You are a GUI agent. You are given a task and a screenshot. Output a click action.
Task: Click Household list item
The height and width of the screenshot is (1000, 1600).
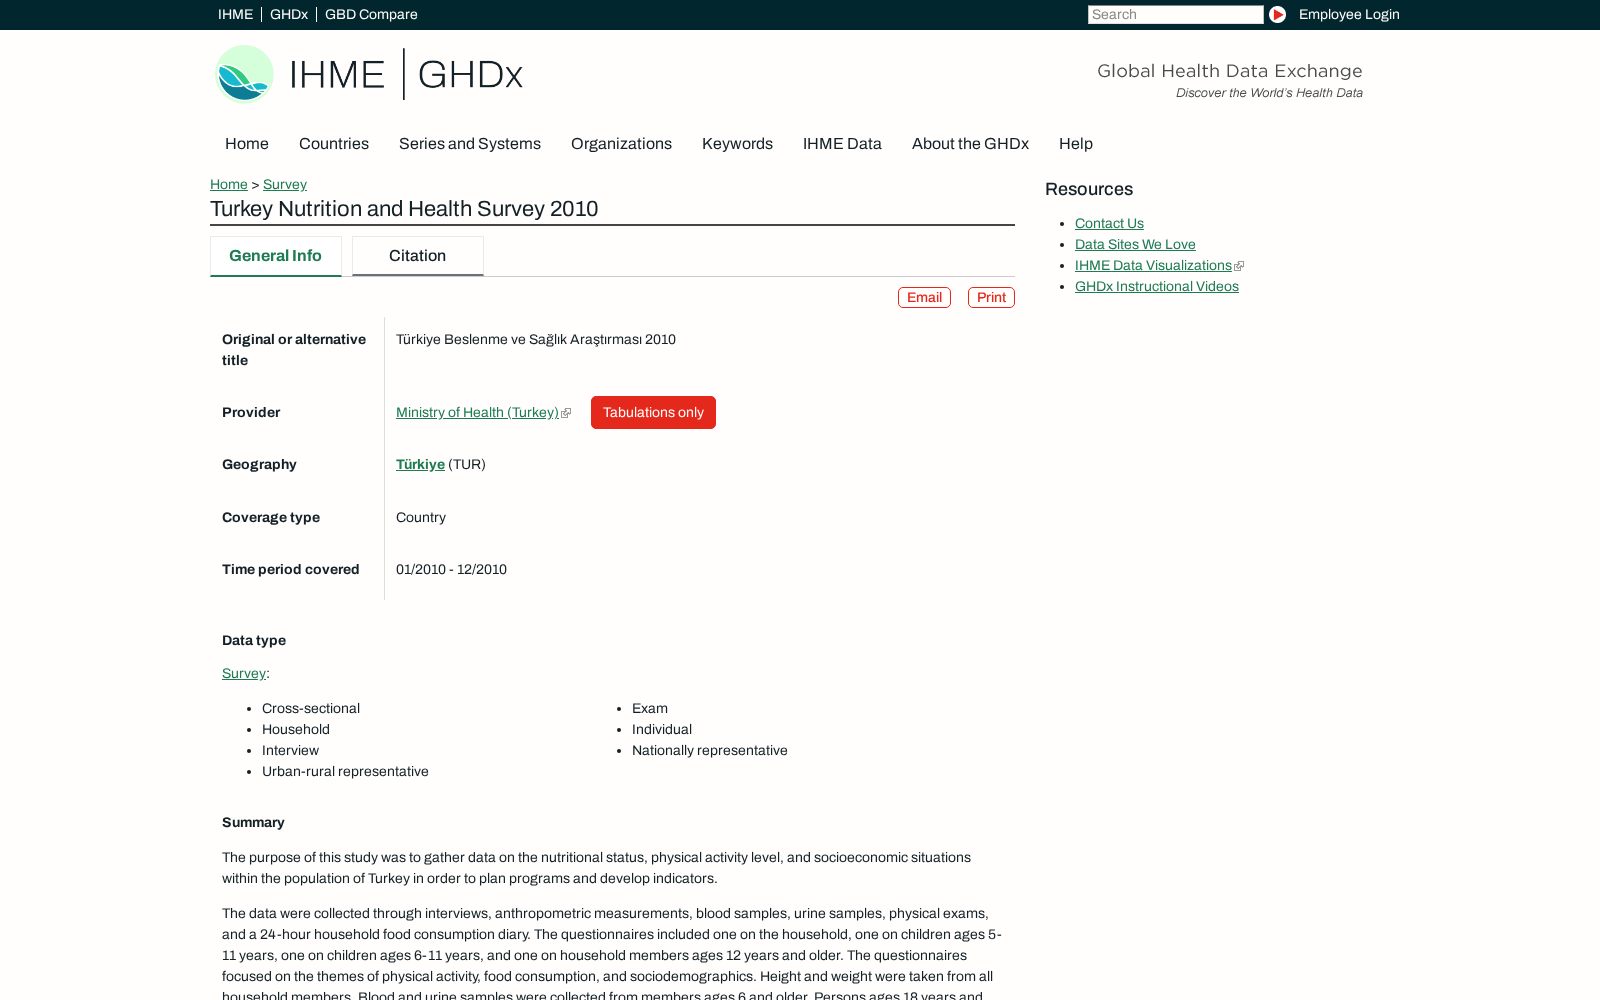click(x=296, y=729)
